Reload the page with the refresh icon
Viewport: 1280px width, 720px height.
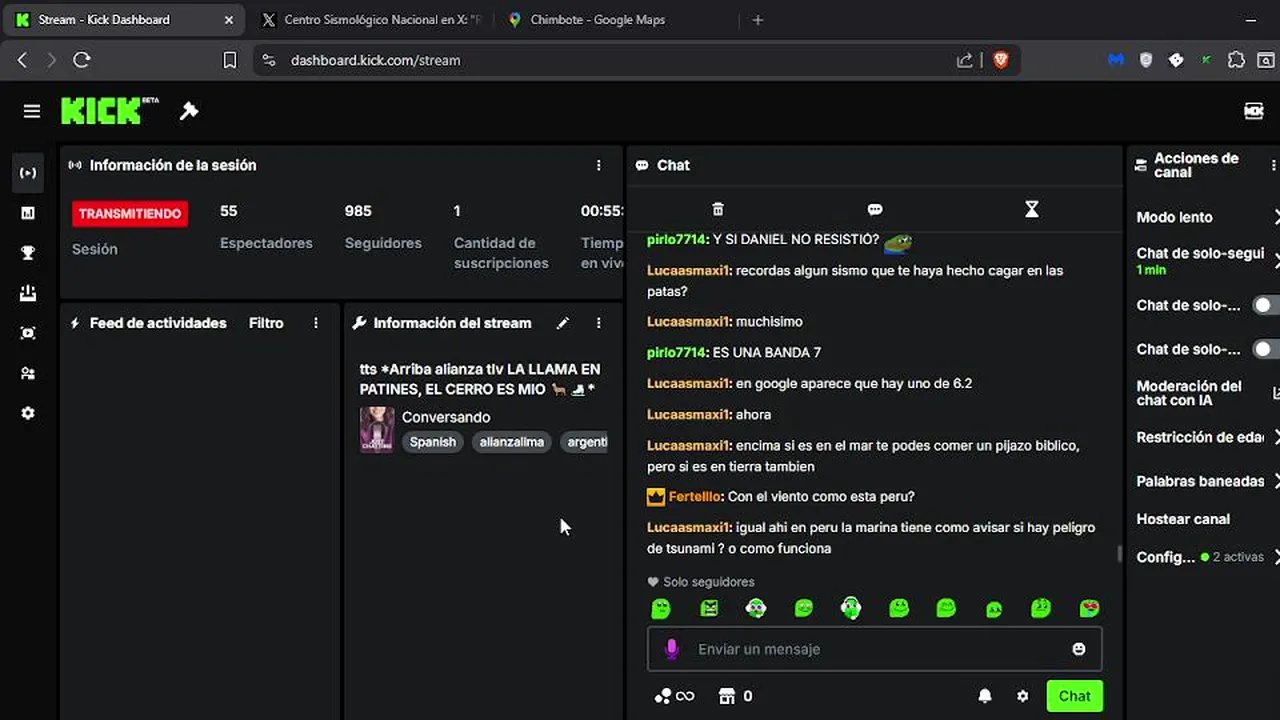click(x=82, y=60)
